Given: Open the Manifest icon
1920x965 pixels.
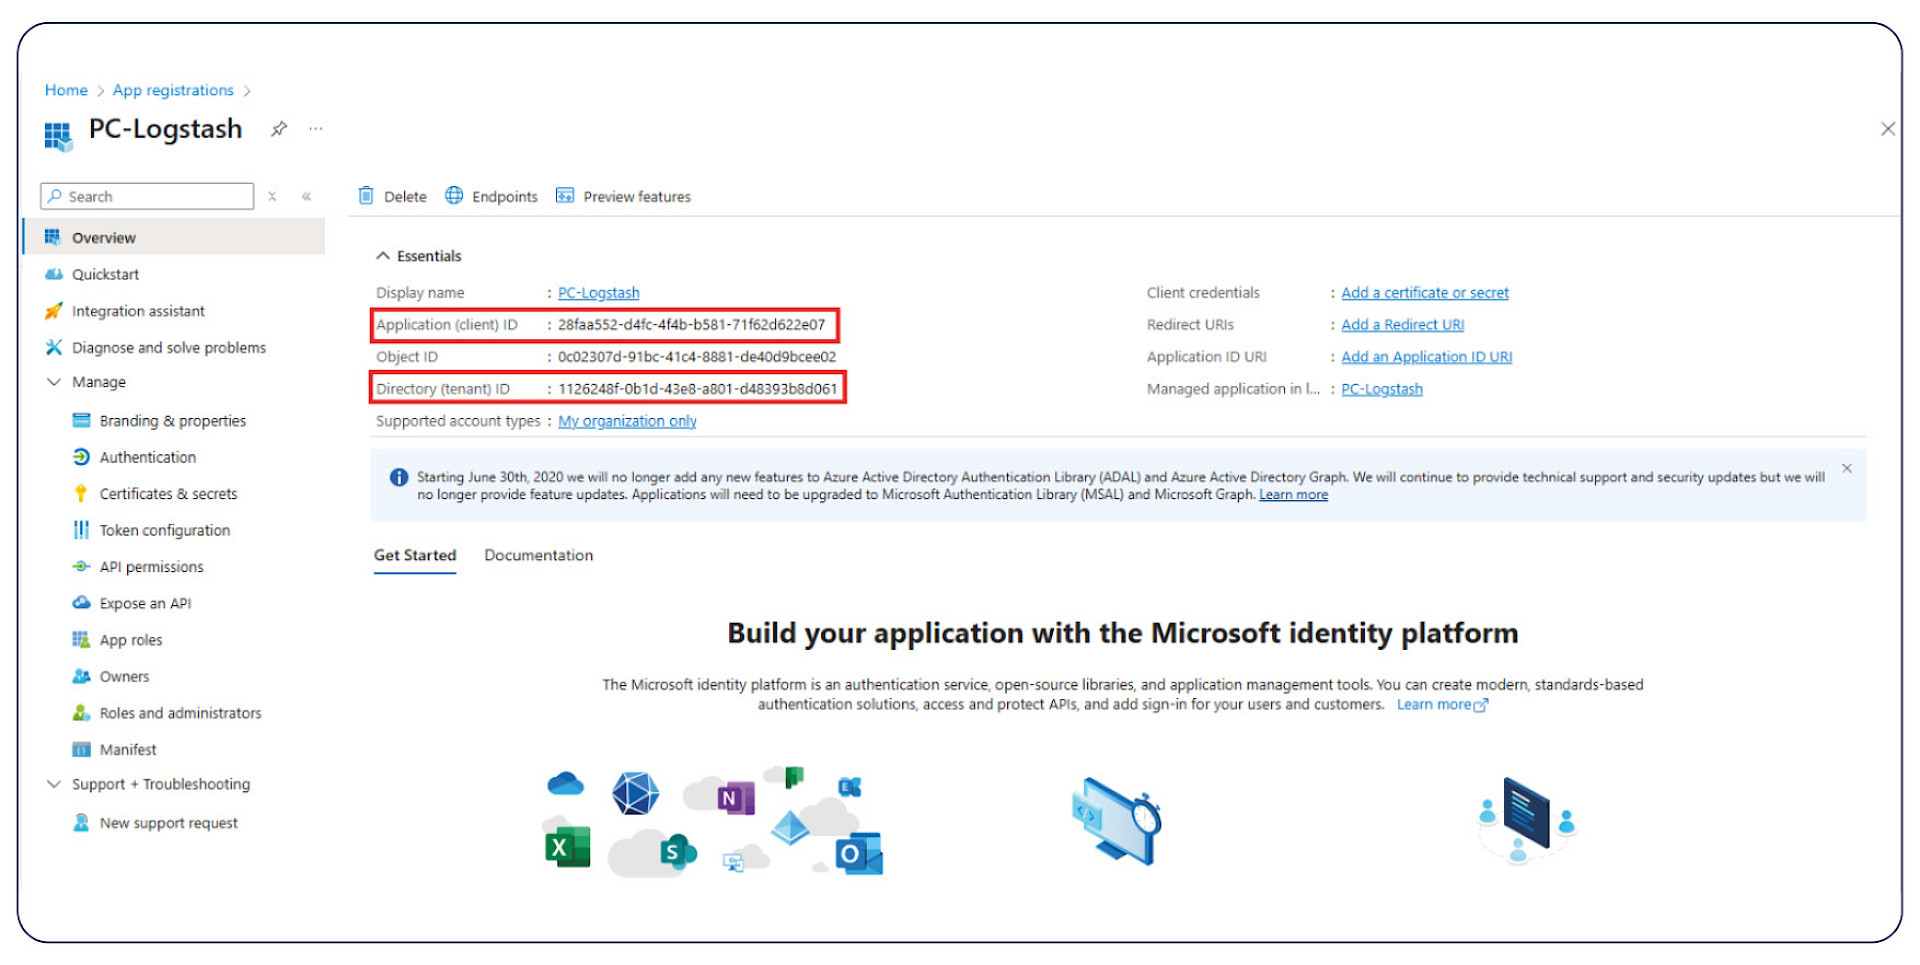Looking at the screenshot, I should 81,749.
